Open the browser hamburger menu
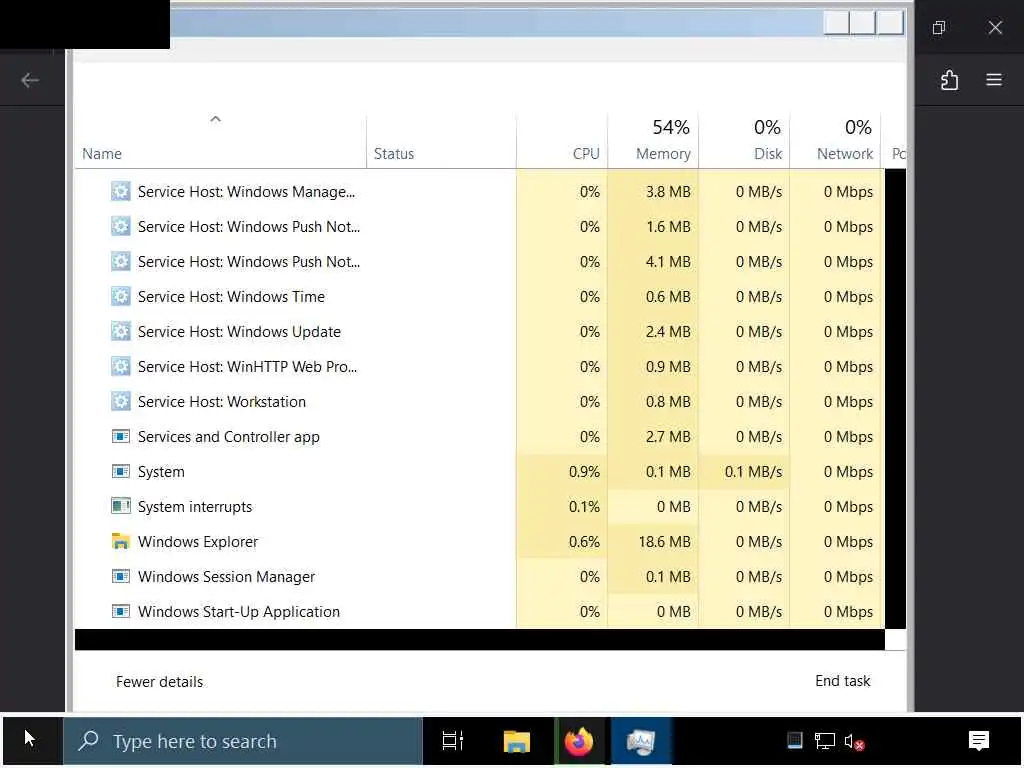The height and width of the screenshot is (768, 1024). point(994,80)
